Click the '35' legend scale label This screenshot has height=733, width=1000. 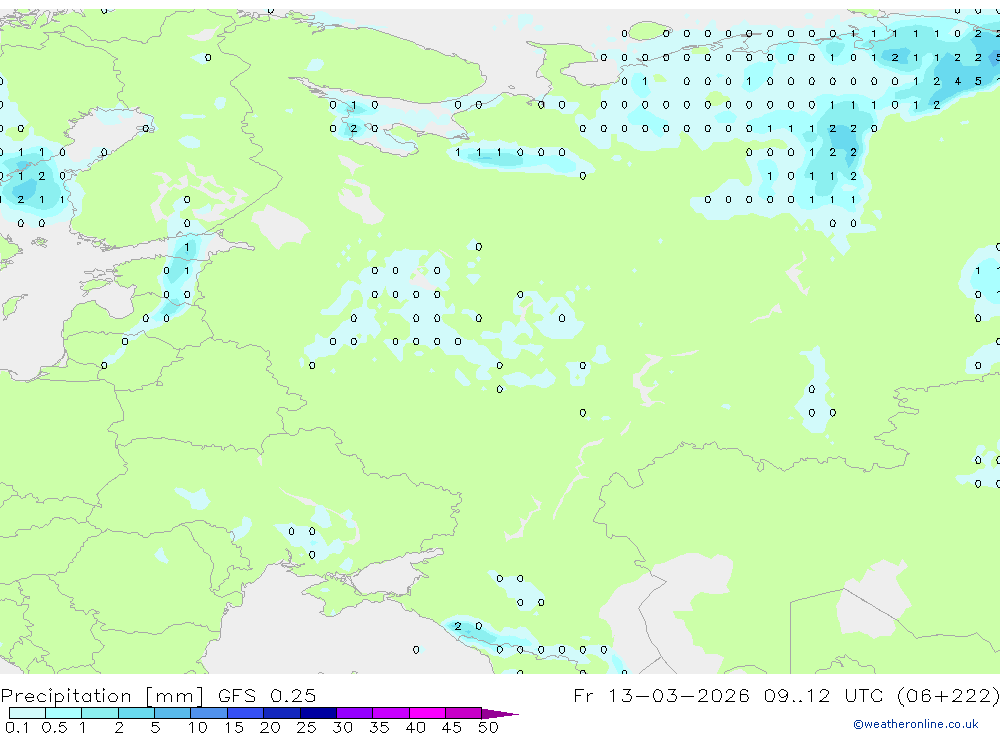coord(379,727)
